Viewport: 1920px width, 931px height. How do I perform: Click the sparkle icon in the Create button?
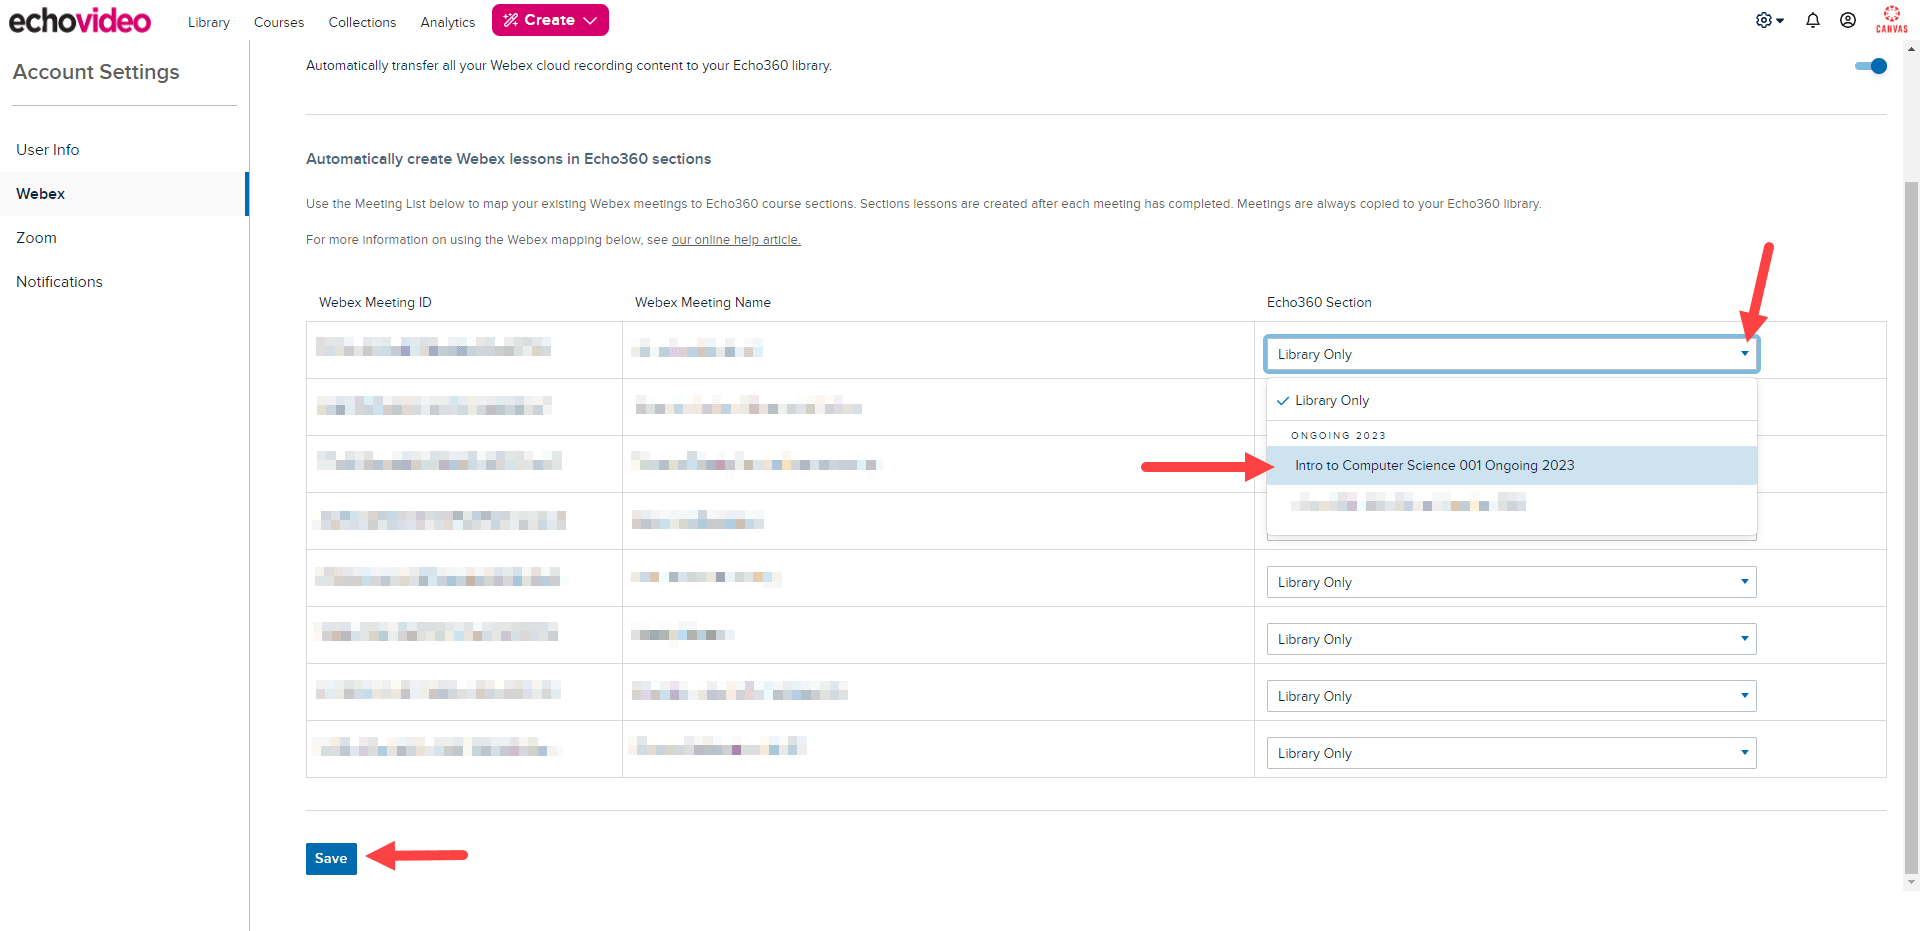click(511, 19)
